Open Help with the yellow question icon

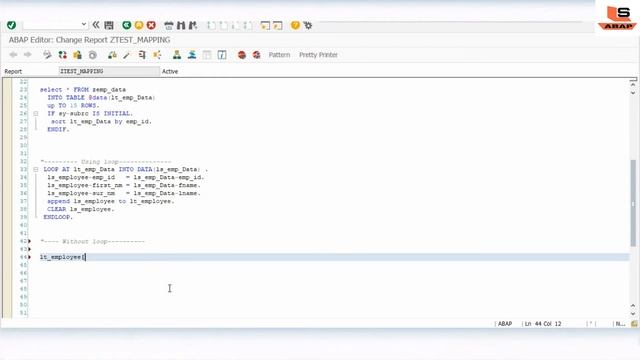[295, 25]
